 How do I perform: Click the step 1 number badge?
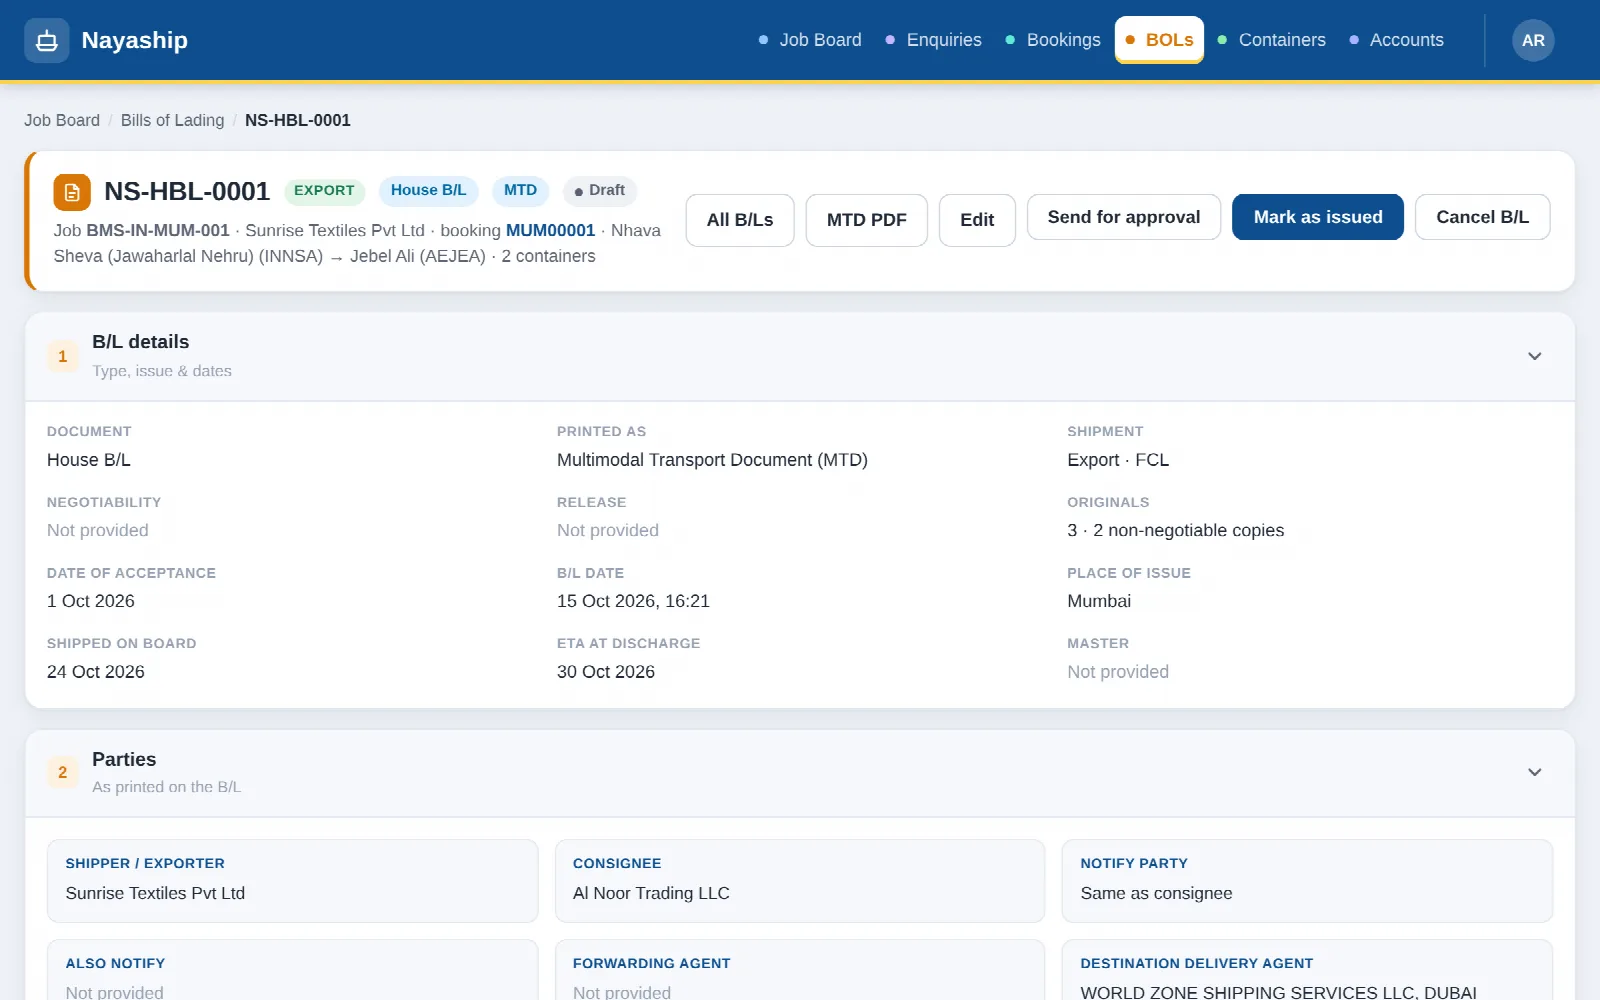pos(63,356)
